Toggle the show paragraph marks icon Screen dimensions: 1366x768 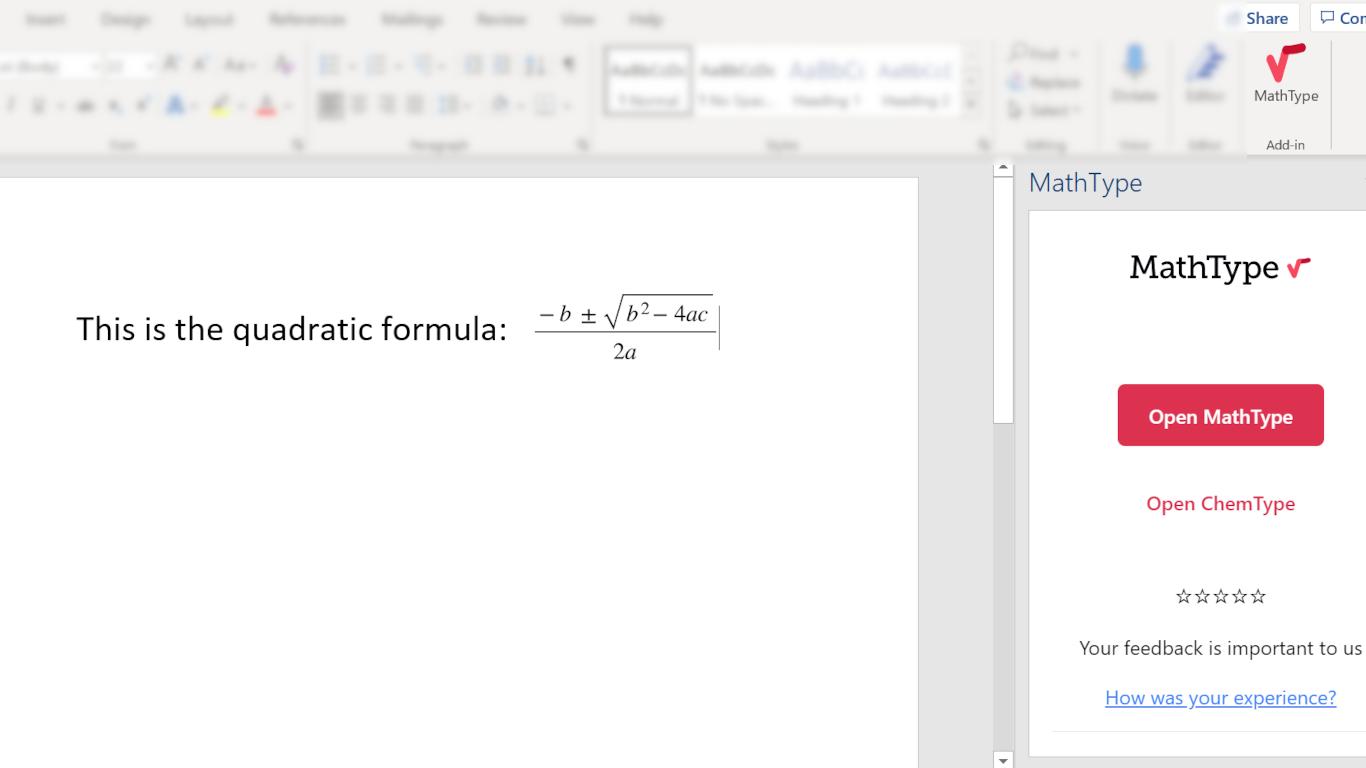click(x=569, y=66)
